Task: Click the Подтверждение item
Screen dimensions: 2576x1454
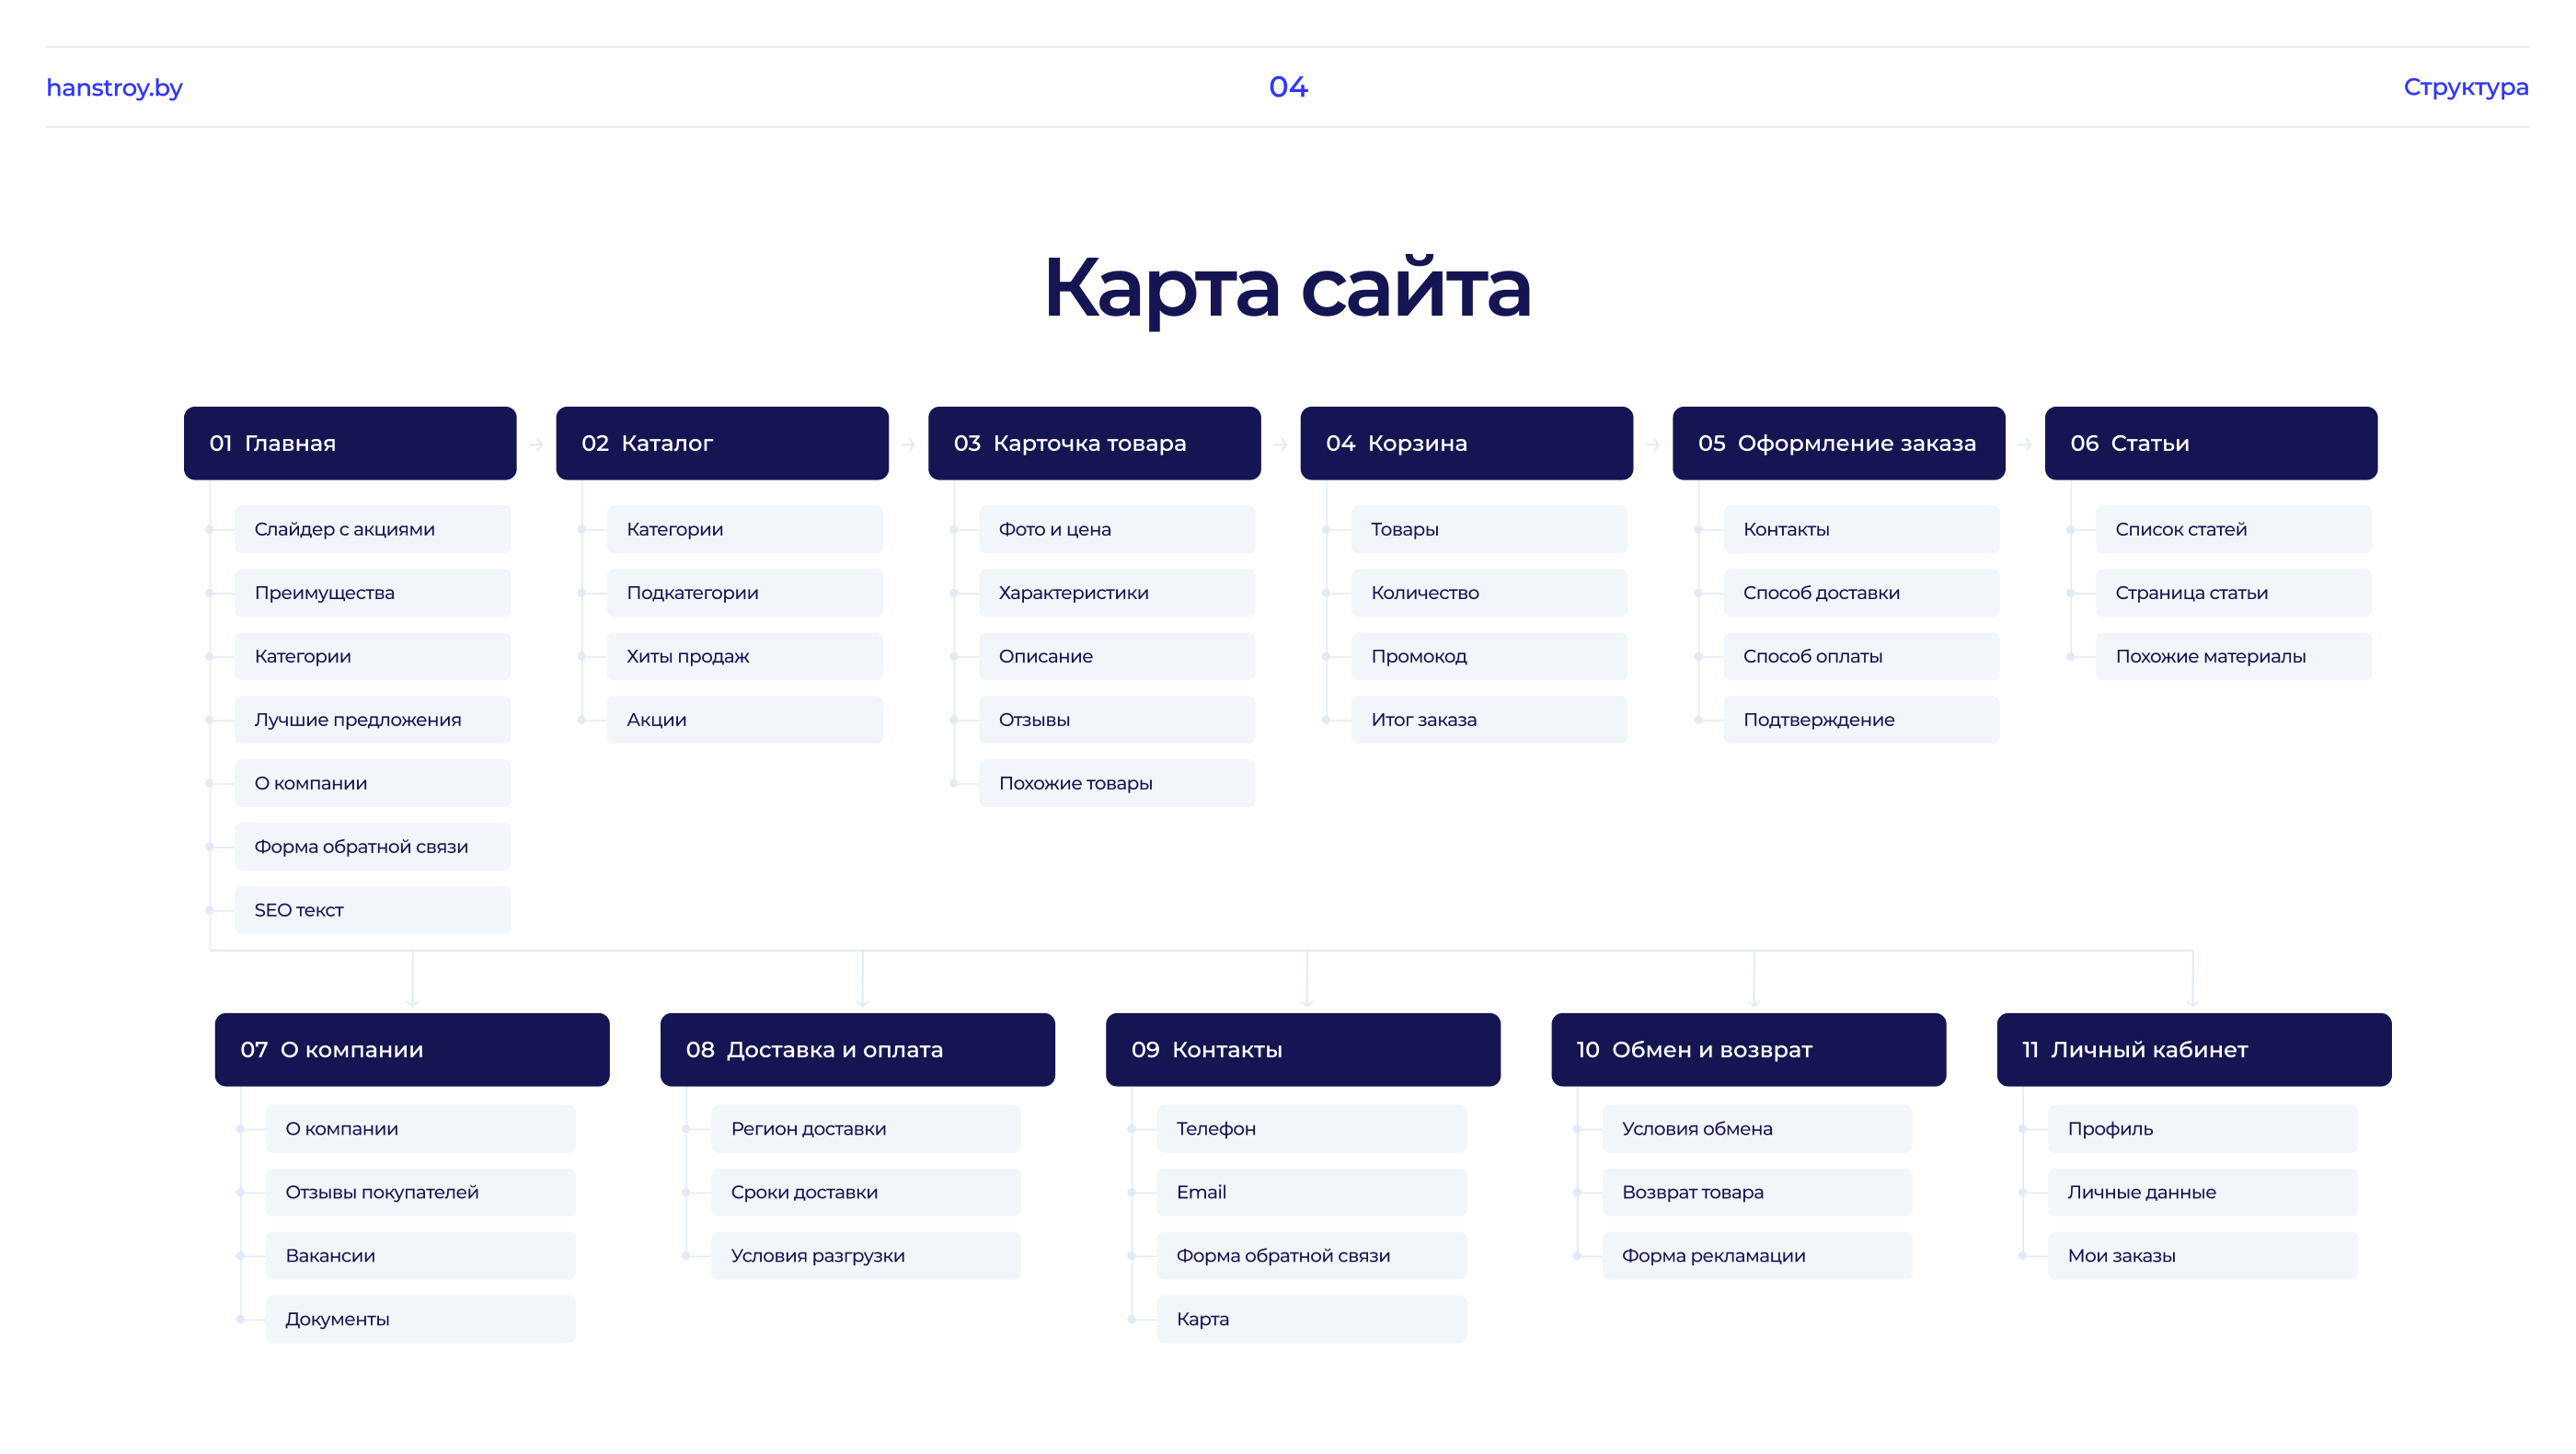Action: point(1861,719)
